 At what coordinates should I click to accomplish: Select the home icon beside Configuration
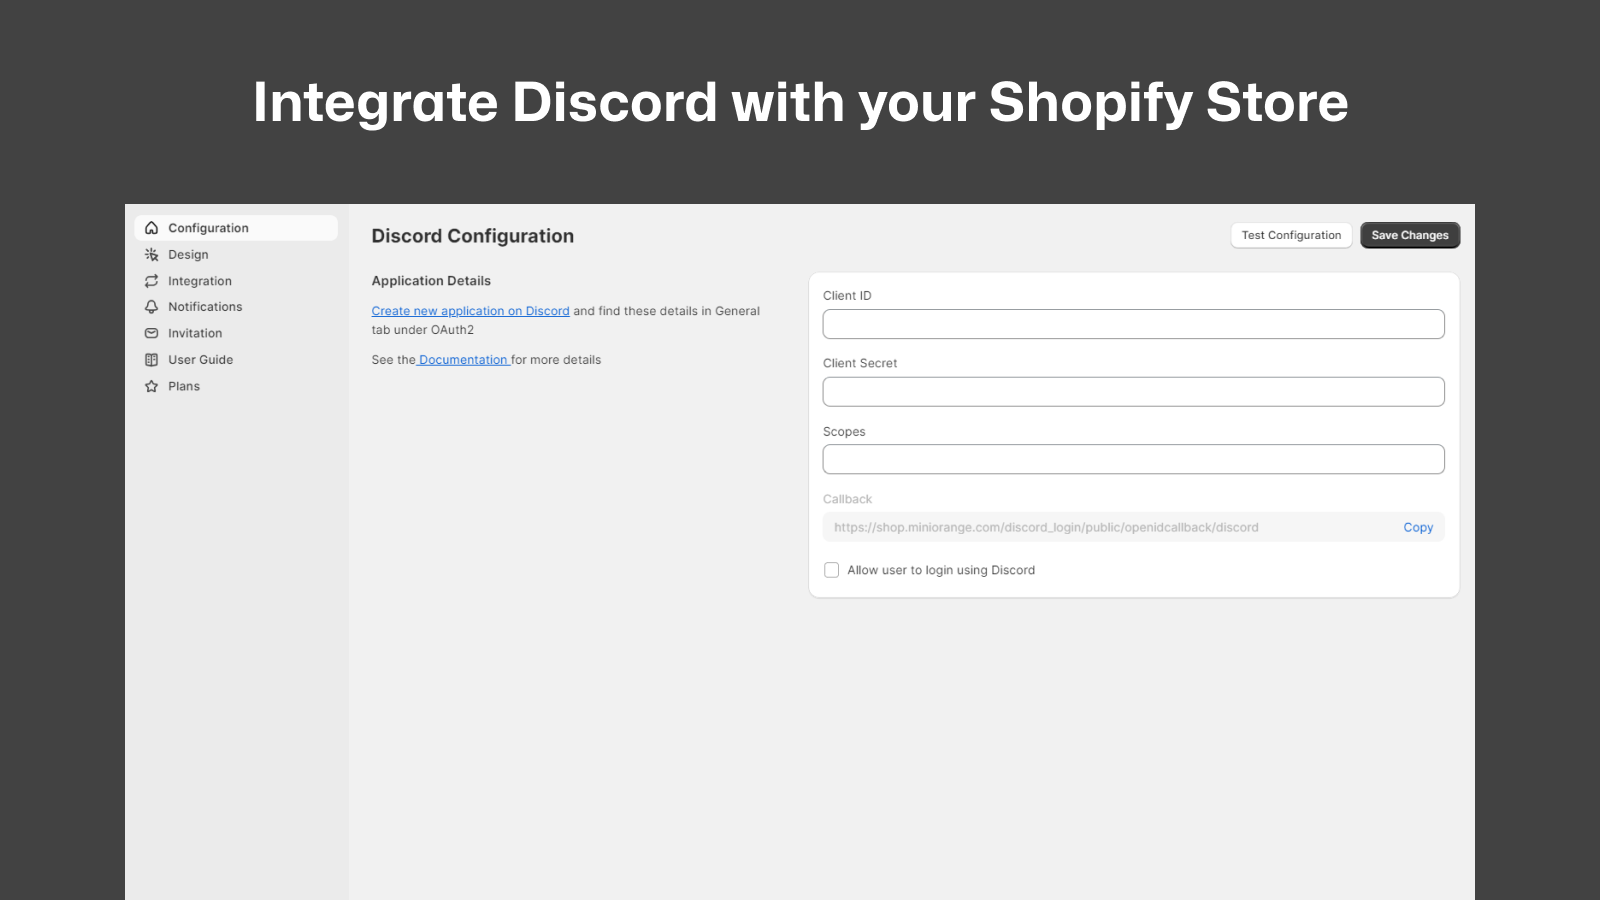tap(151, 227)
